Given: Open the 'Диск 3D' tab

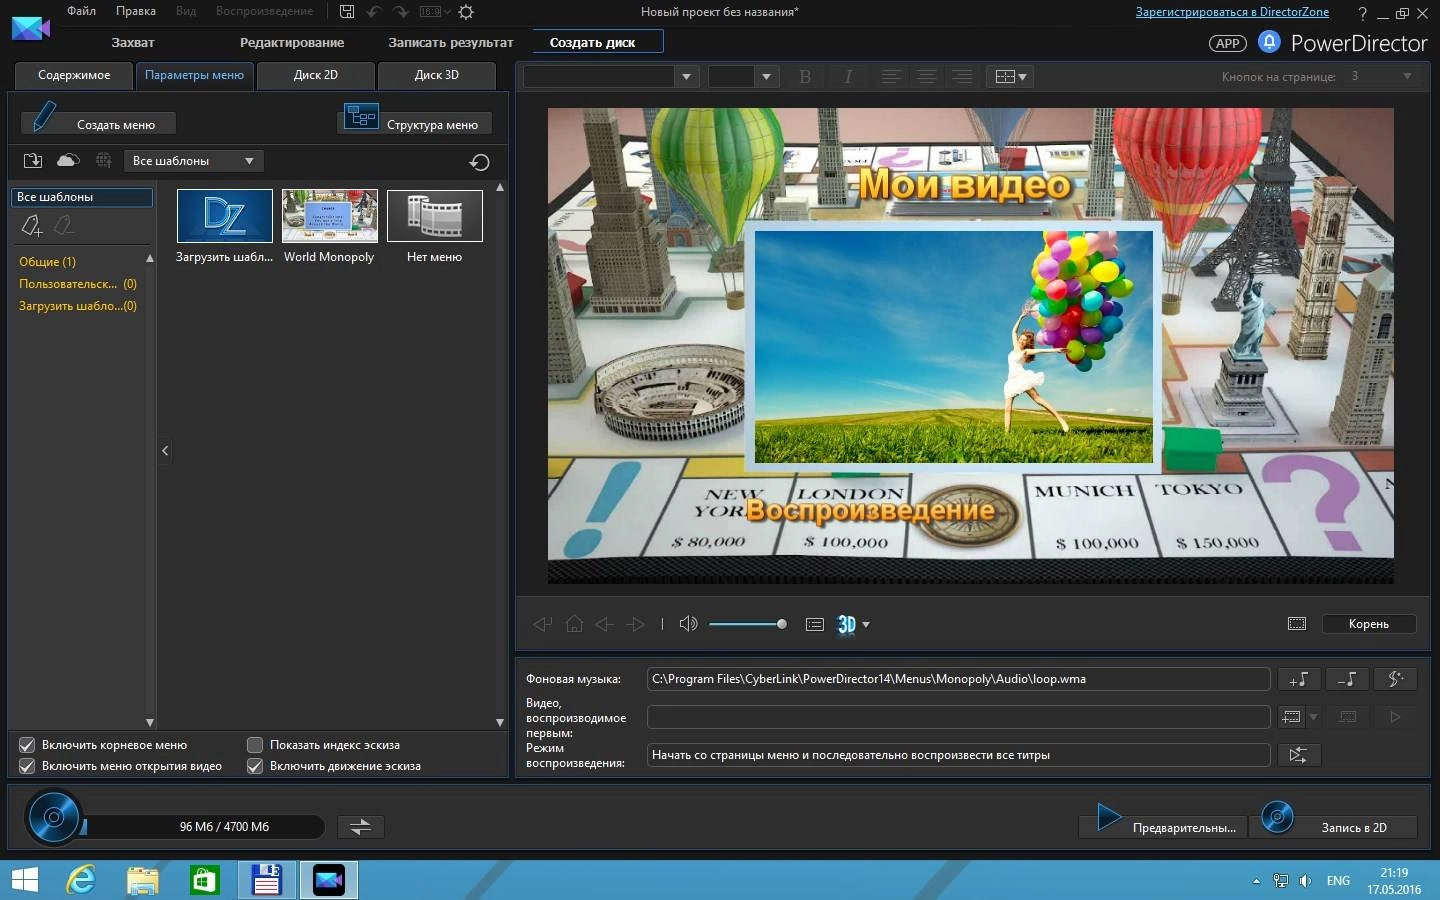Looking at the screenshot, I should click(x=437, y=75).
